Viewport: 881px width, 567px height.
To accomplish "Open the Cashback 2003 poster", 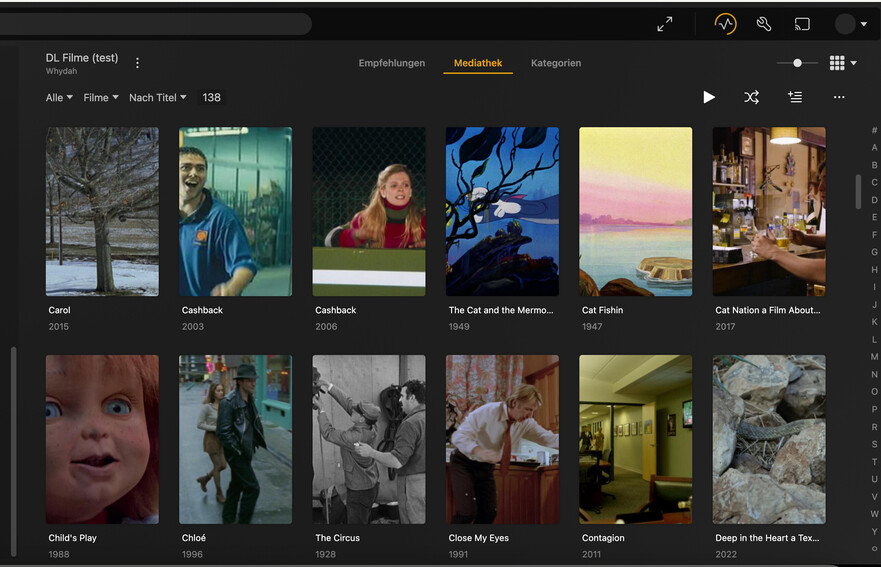I will pyautogui.click(x=235, y=211).
